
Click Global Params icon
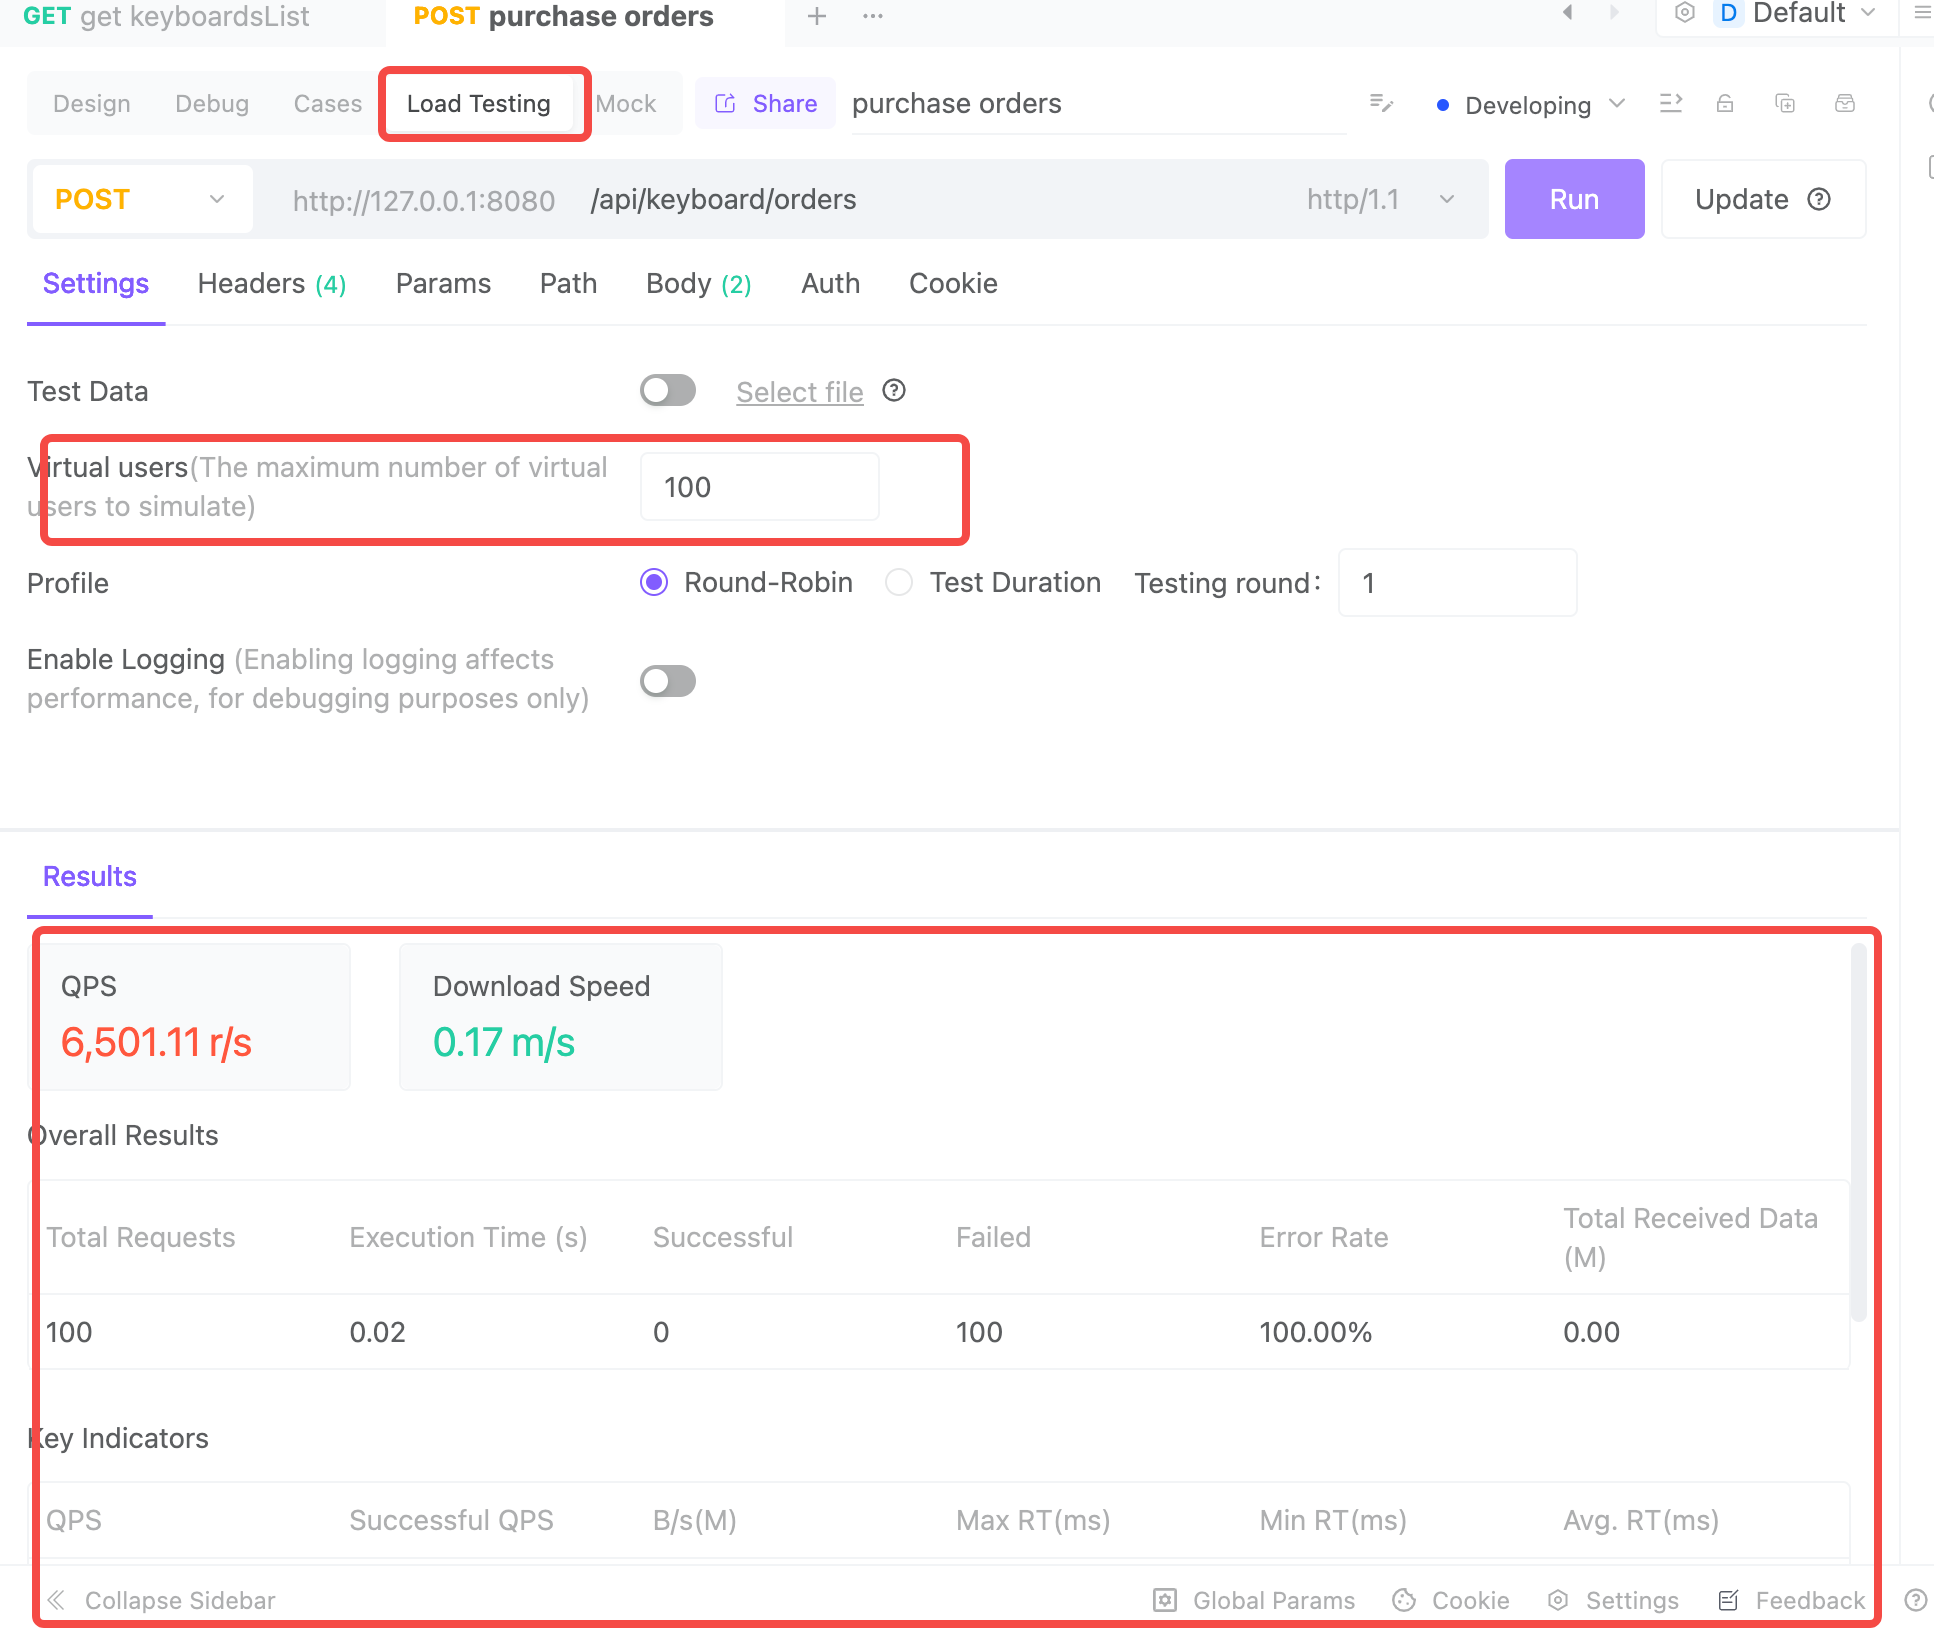1165,1600
